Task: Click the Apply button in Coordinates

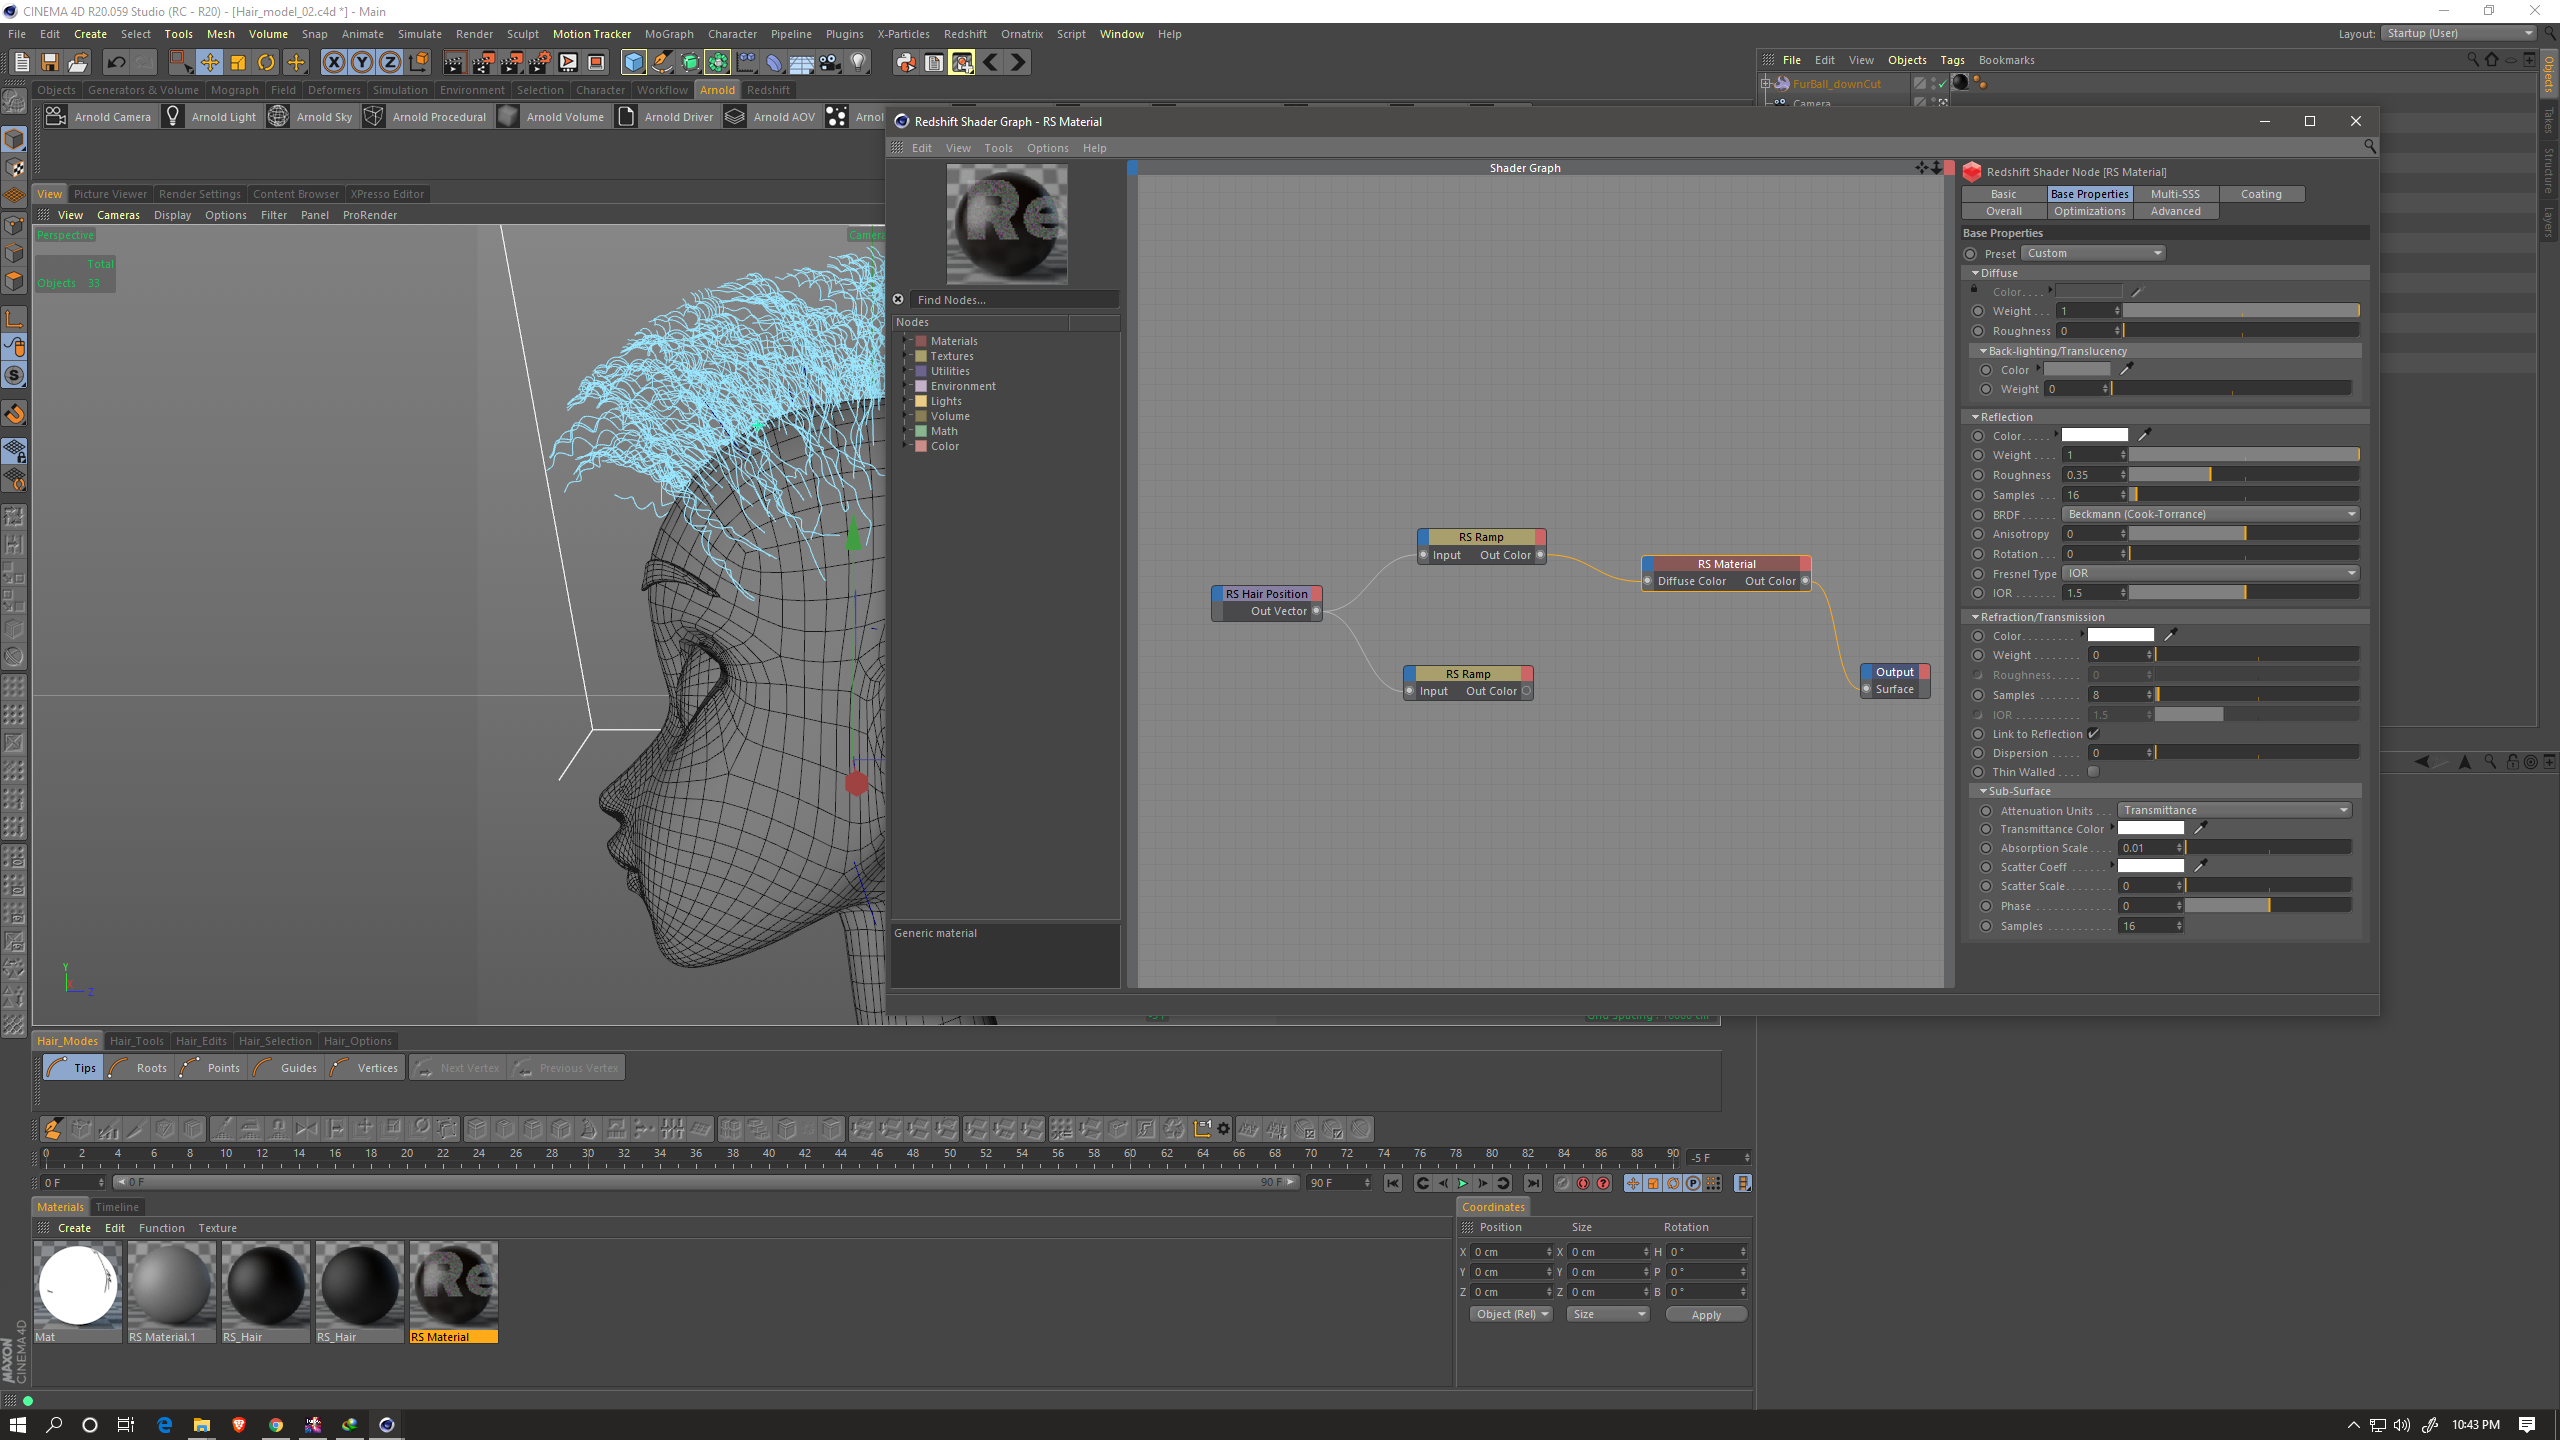Action: pos(1706,1315)
